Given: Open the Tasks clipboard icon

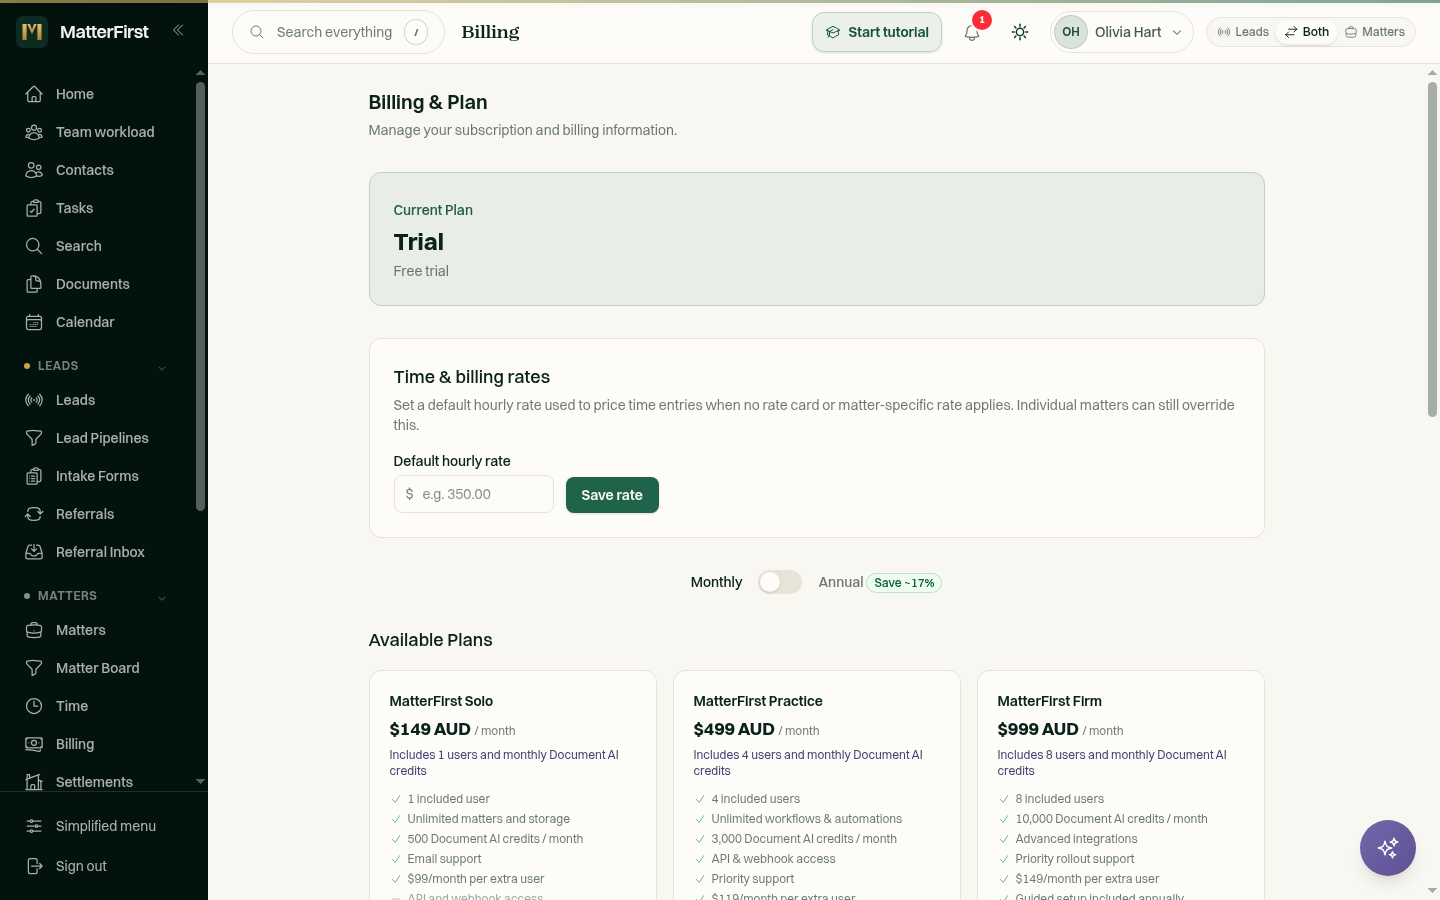Looking at the screenshot, I should pyautogui.click(x=34, y=208).
